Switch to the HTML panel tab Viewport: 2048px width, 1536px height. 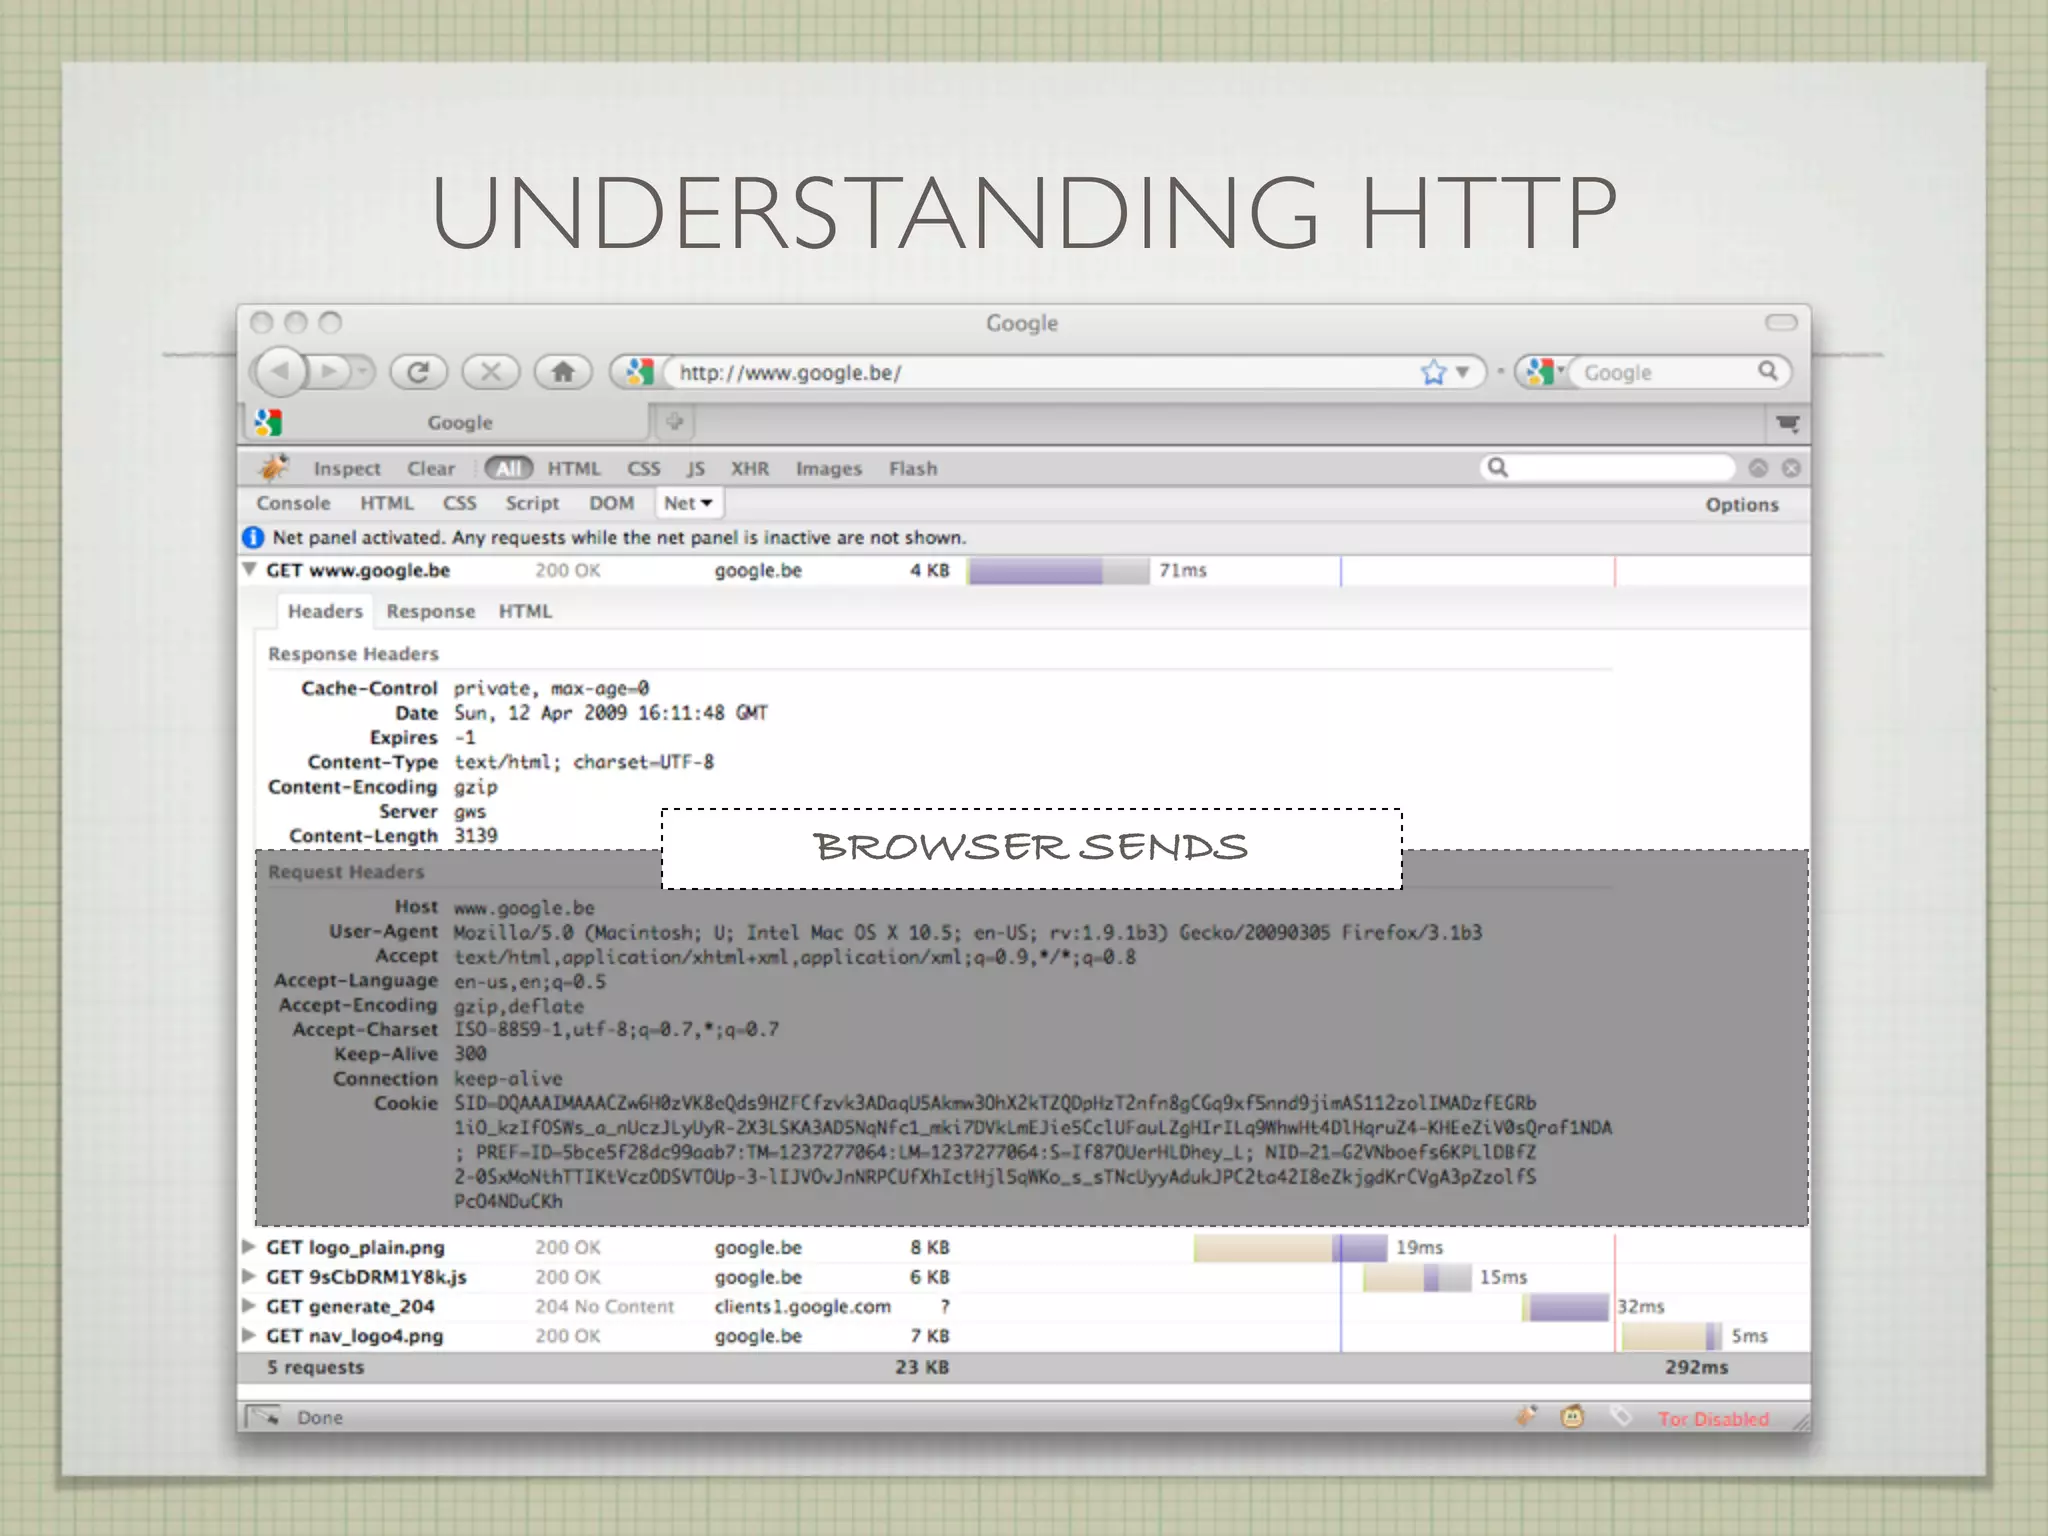pos(387,503)
